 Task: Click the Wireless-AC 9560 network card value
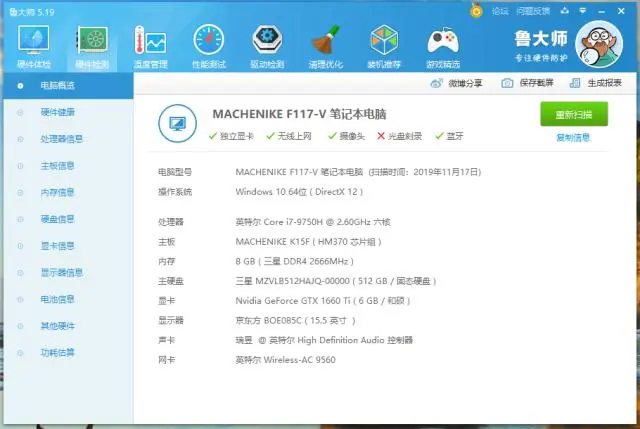[285, 360]
